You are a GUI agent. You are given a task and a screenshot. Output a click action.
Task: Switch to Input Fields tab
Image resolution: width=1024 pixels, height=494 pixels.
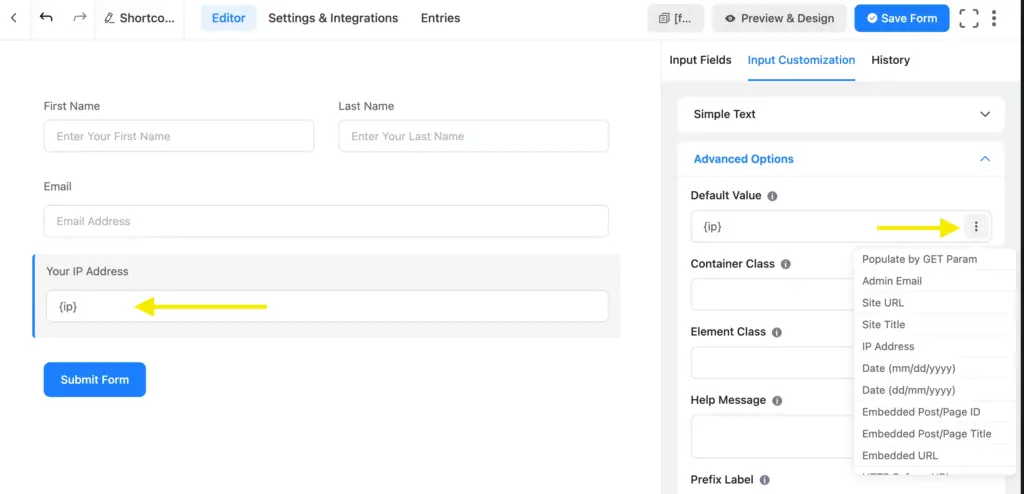click(x=700, y=60)
